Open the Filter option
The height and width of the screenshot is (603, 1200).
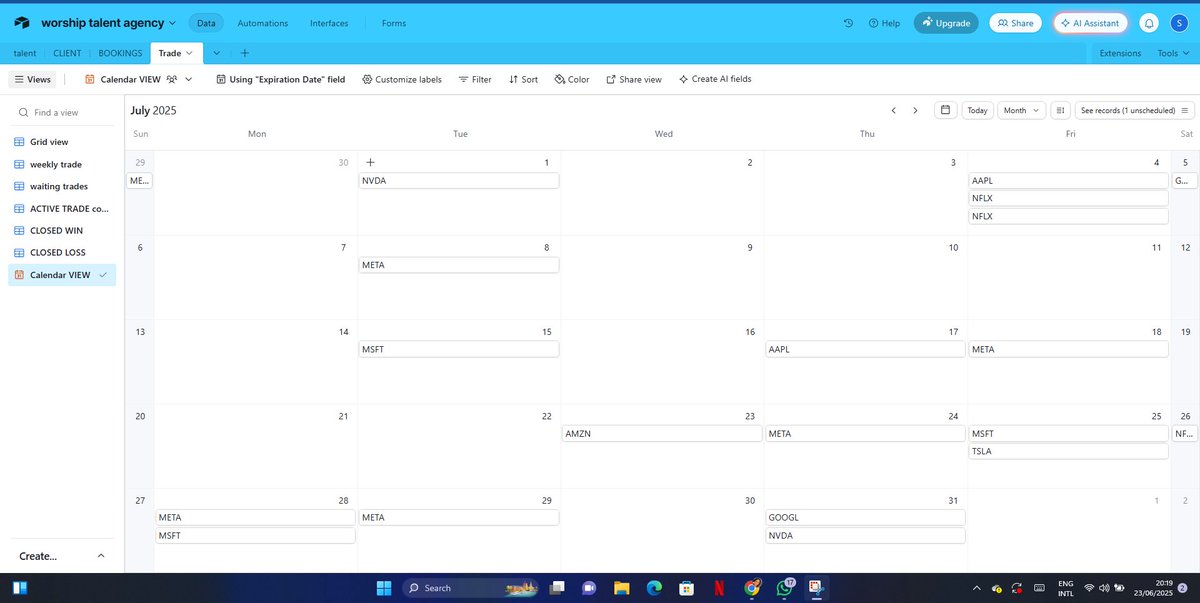tap(475, 79)
